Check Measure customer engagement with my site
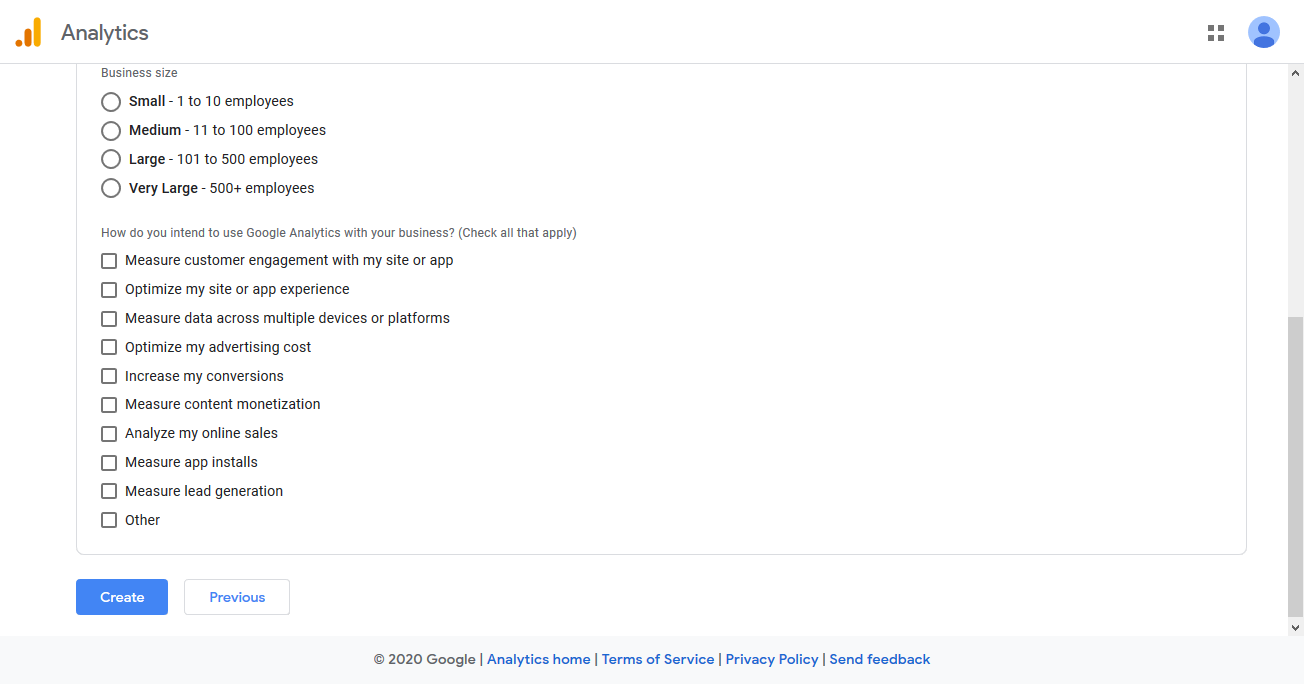1304x684 pixels. (x=109, y=260)
